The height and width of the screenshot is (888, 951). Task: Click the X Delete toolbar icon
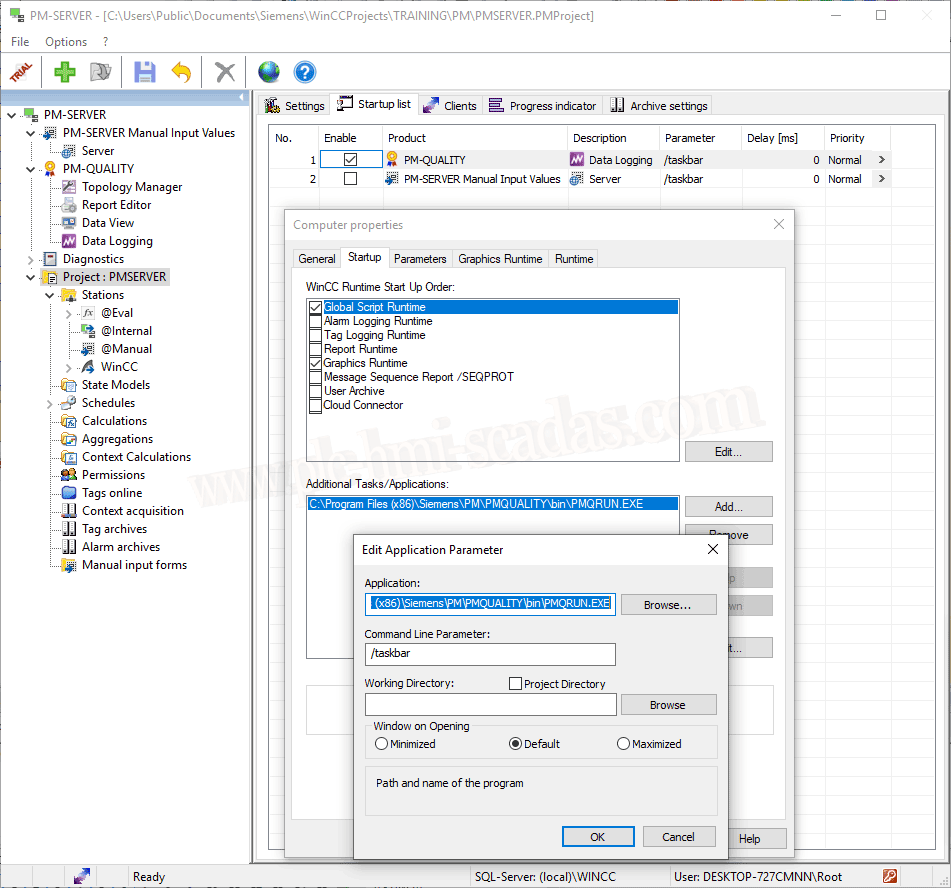(x=226, y=72)
